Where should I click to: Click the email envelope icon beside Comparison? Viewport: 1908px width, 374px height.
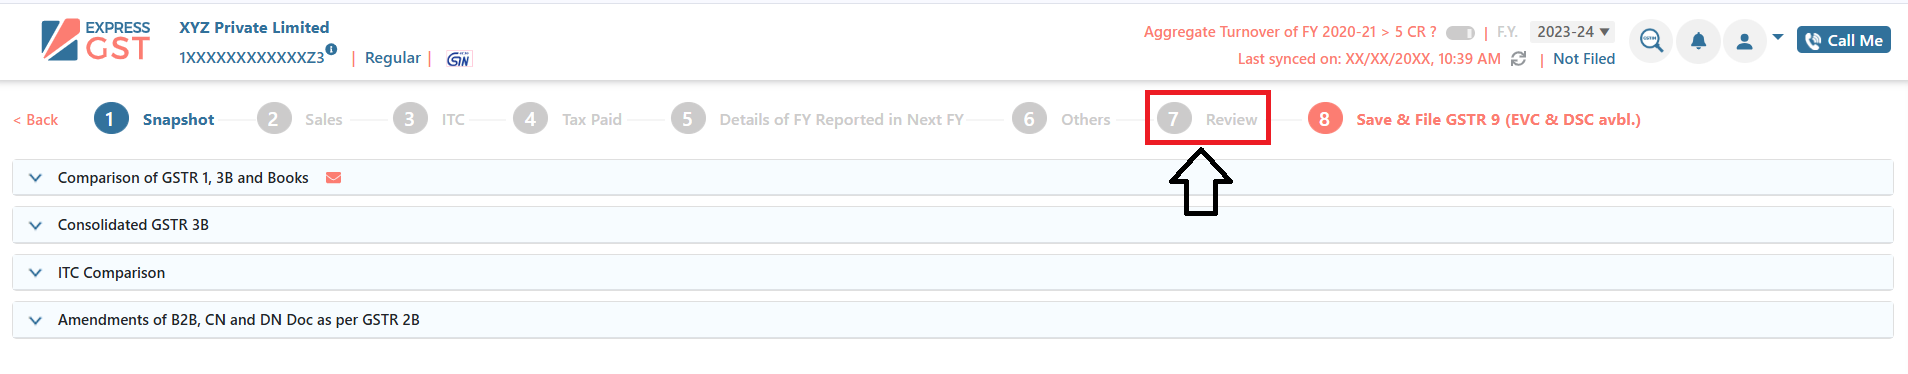[x=334, y=178]
